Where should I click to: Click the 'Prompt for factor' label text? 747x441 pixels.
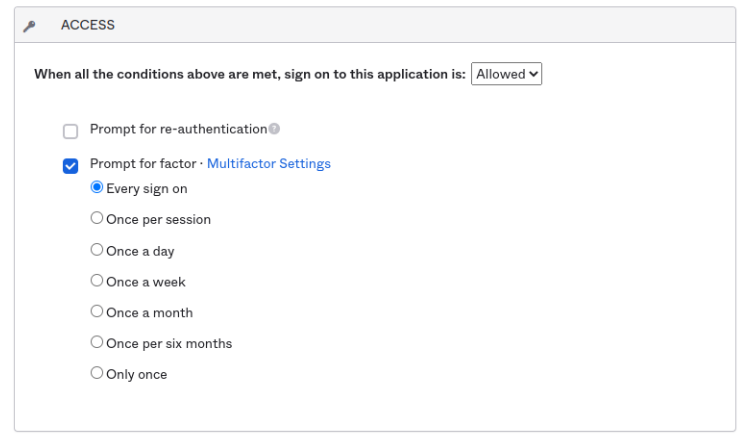tap(144, 164)
